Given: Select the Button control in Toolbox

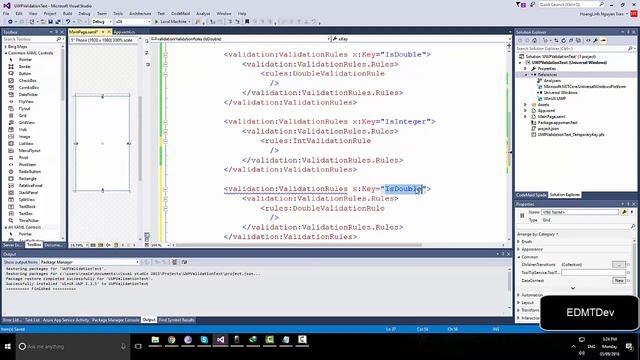Looking at the screenshot, I should 24,73.
